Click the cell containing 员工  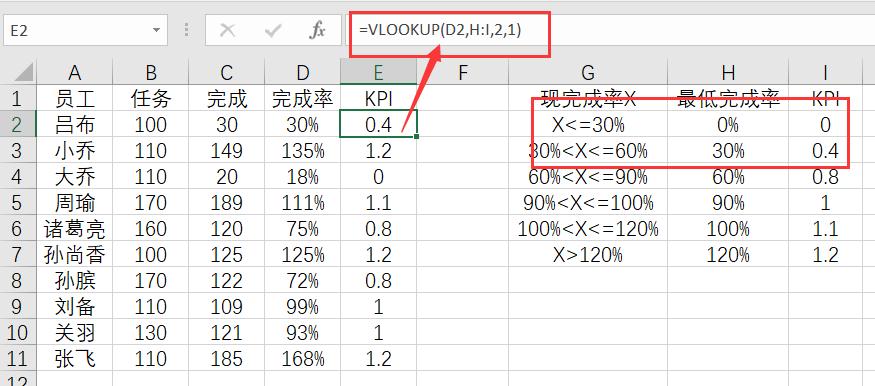pos(75,98)
